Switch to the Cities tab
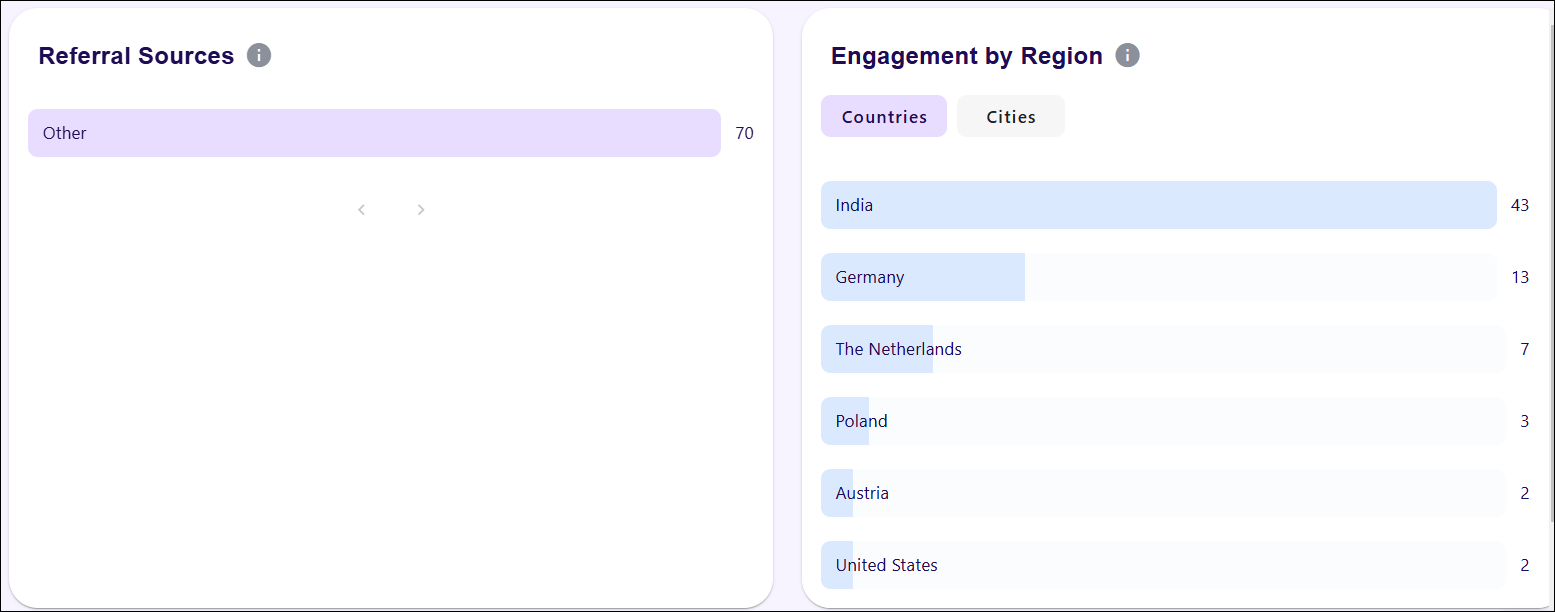1555x612 pixels. [x=1011, y=117]
